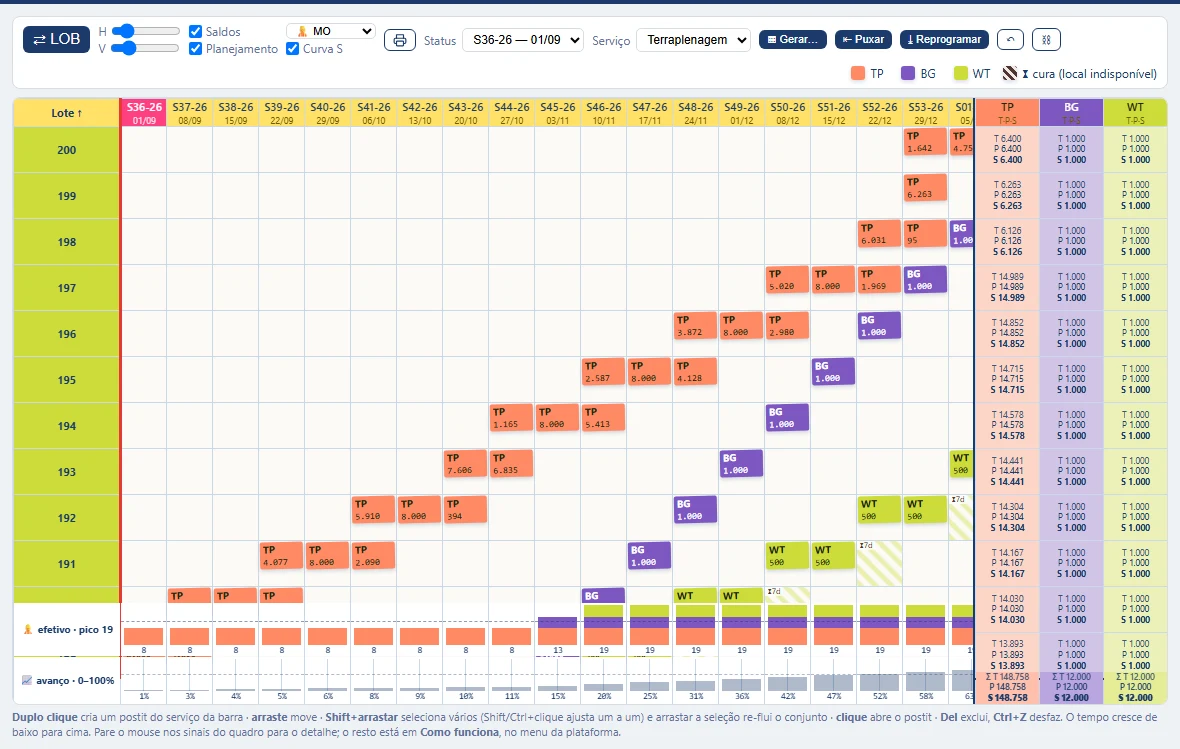Expand the Serviço Terraplenagem dropdown
This screenshot has height=749, width=1180.
(x=694, y=40)
